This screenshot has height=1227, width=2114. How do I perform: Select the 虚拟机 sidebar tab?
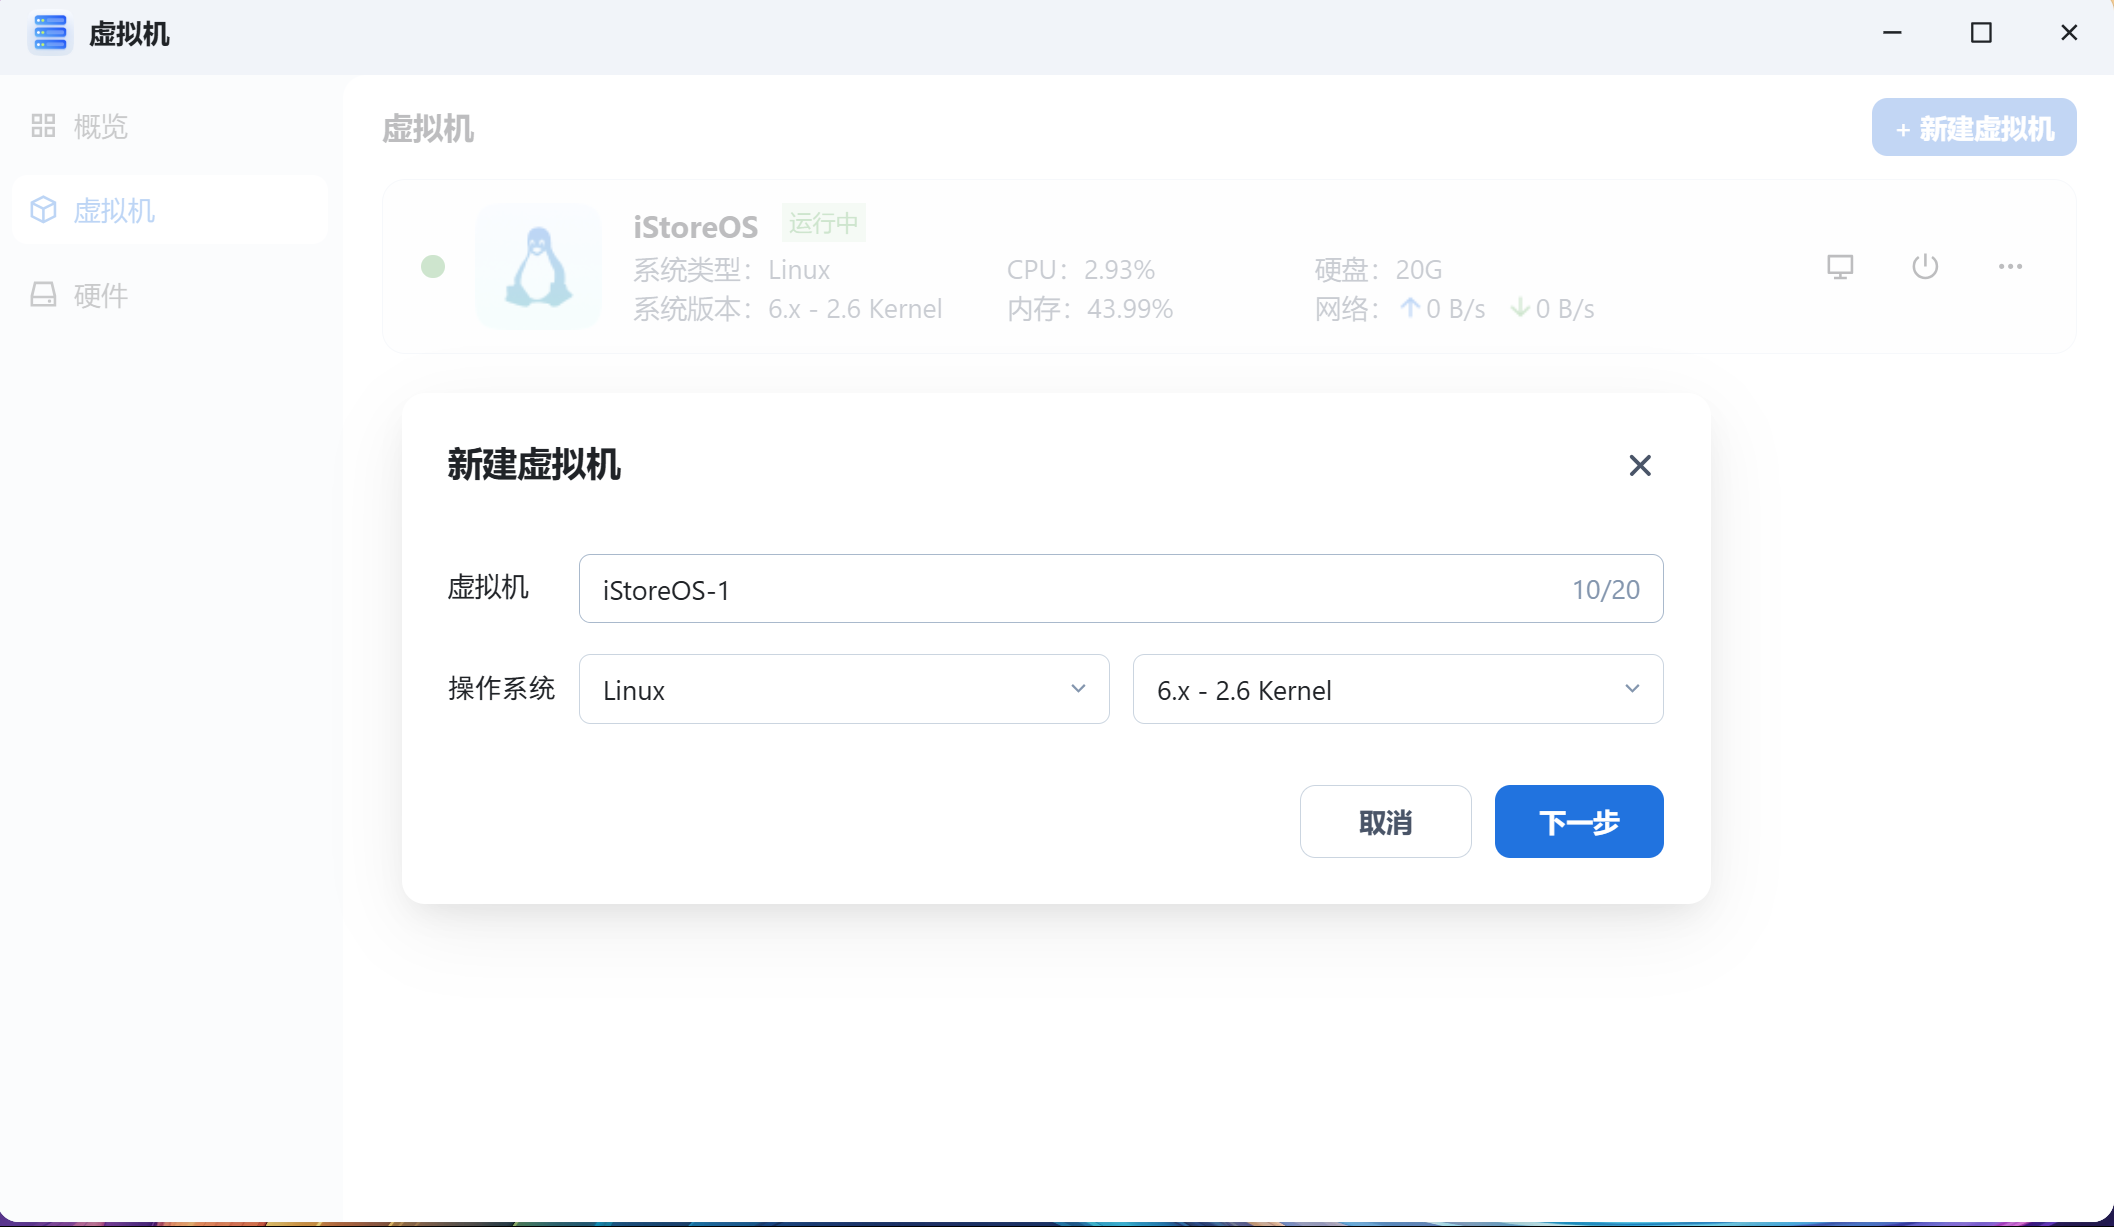[114, 211]
